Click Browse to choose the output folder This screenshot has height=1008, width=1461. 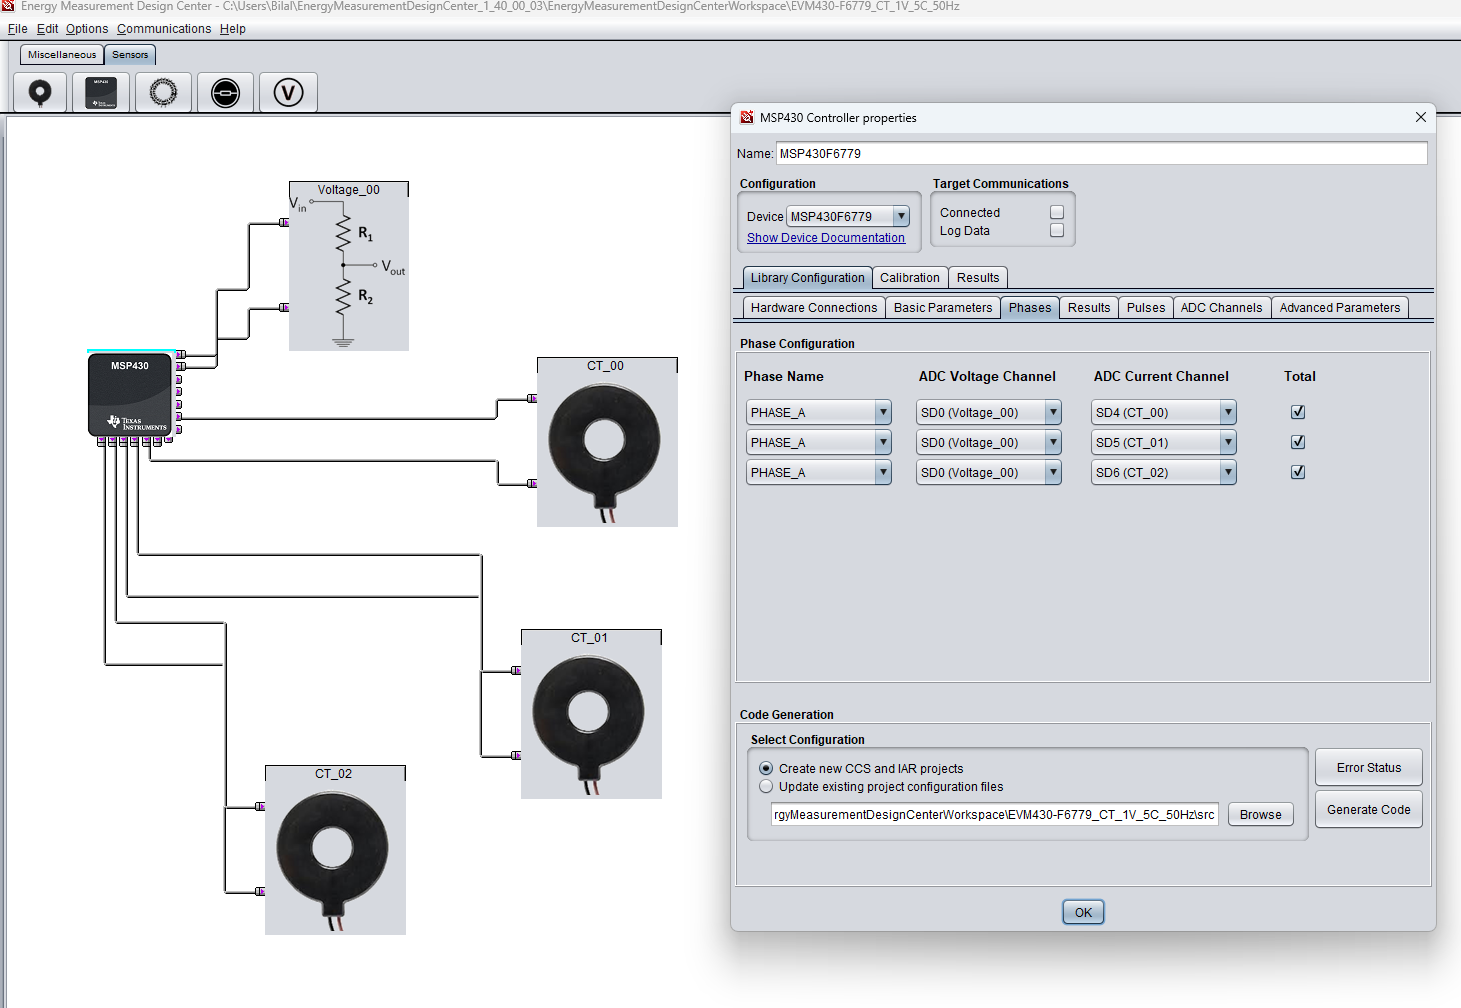point(1261,815)
